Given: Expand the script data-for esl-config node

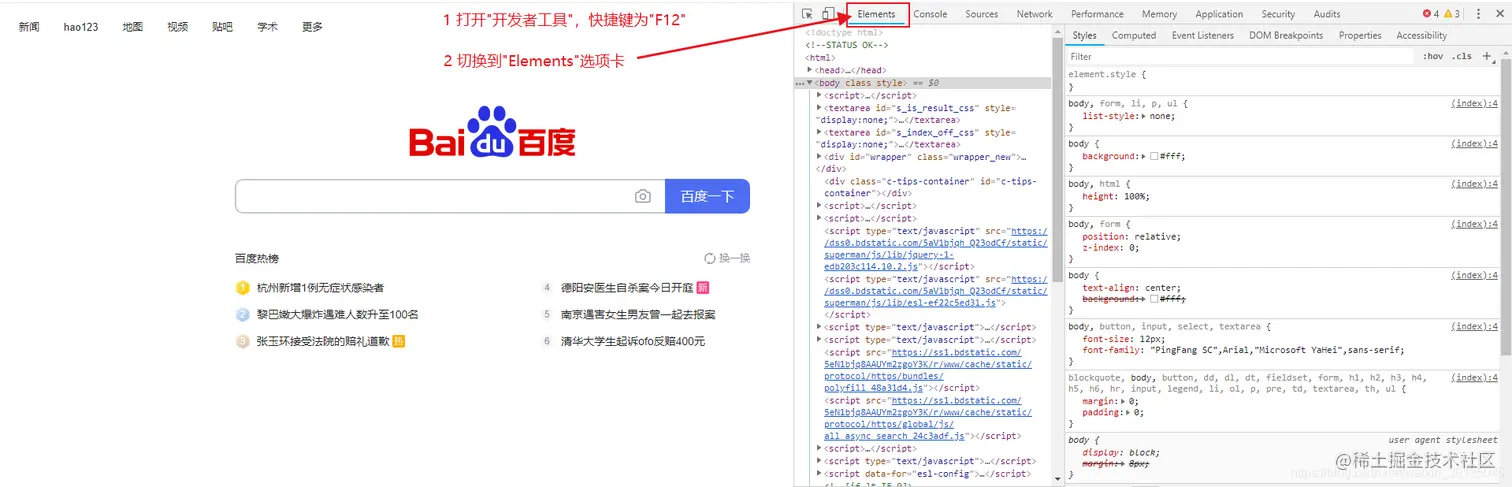Looking at the screenshot, I should tap(819, 473).
